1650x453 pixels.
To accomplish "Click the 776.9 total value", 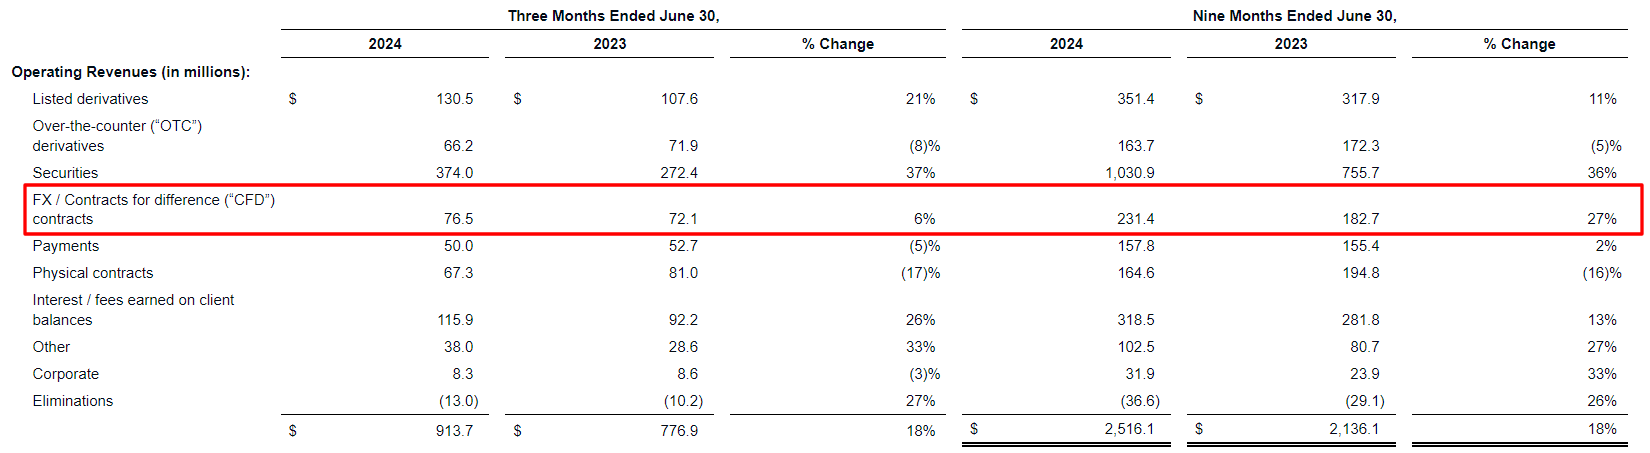I will pyautogui.click(x=679, y=430).
